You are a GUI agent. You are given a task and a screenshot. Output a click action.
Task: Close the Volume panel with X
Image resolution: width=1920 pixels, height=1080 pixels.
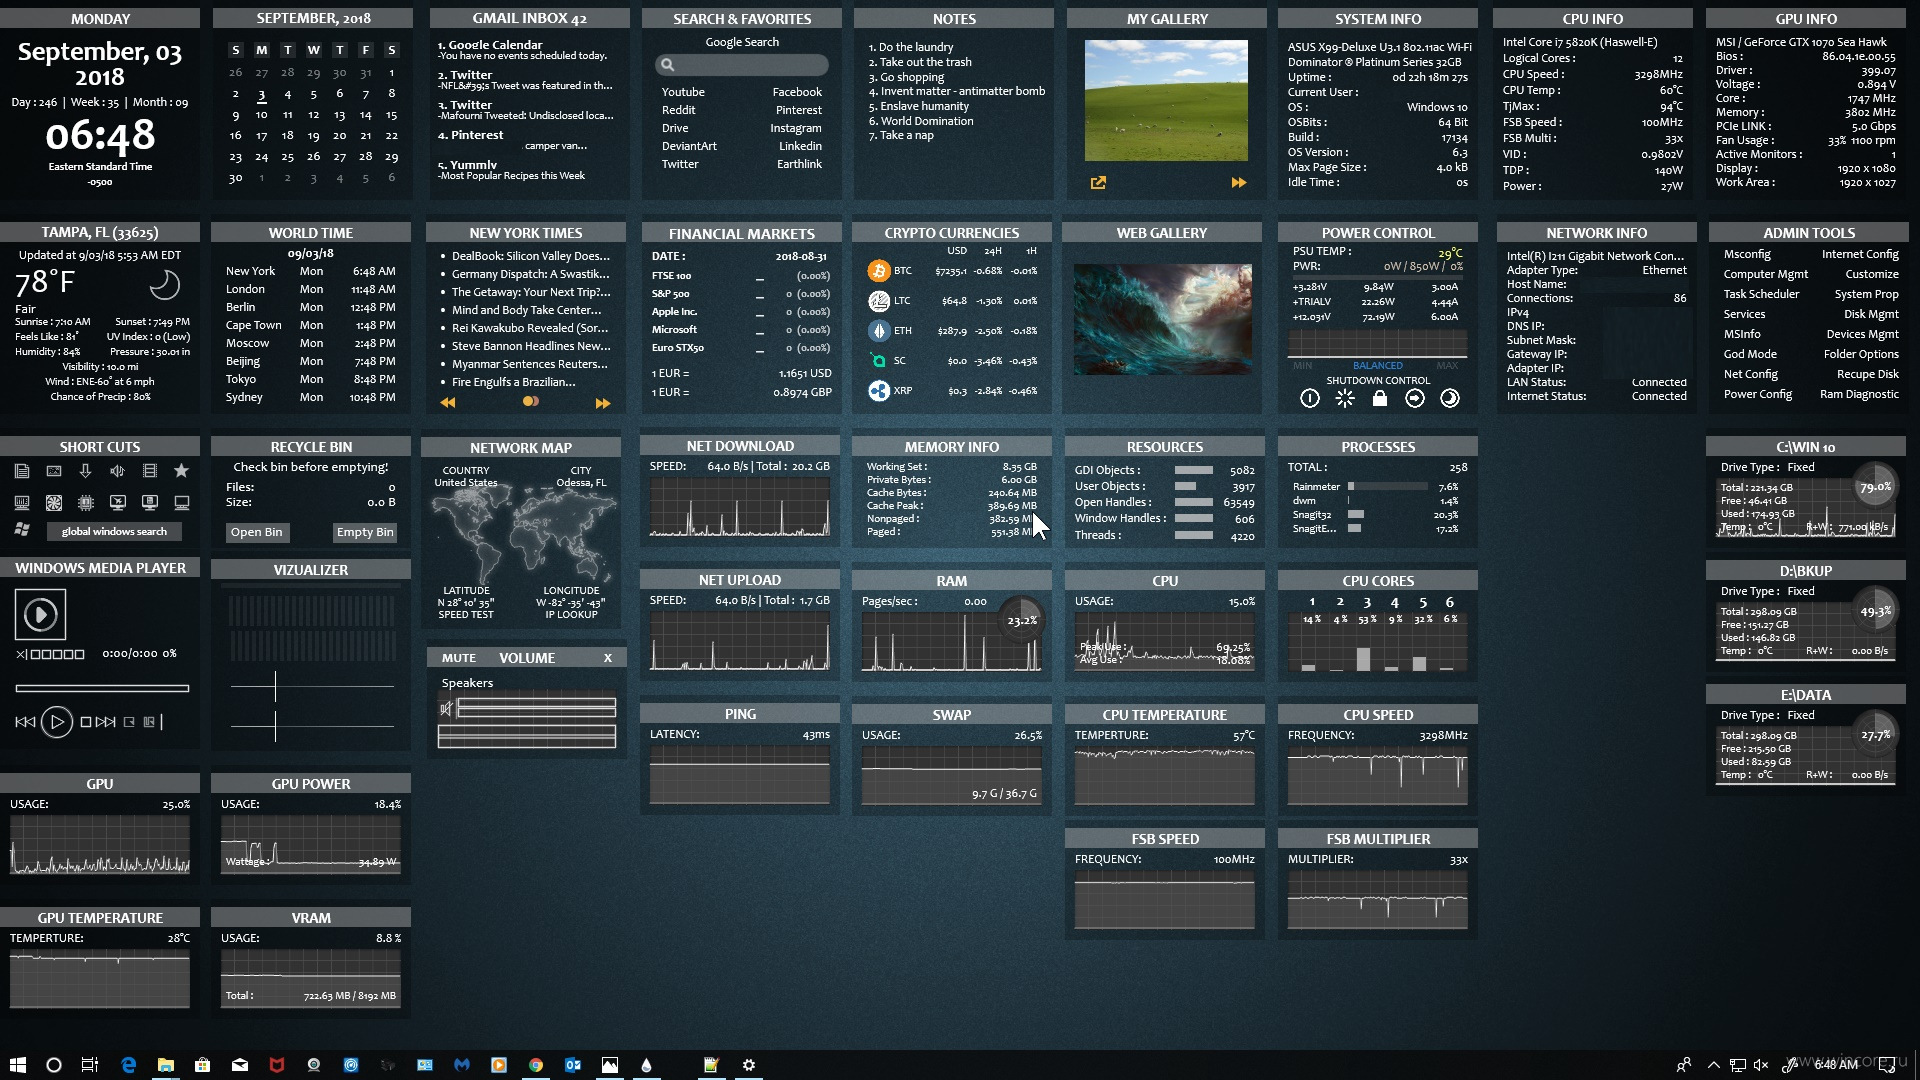[x=607, y=658]
